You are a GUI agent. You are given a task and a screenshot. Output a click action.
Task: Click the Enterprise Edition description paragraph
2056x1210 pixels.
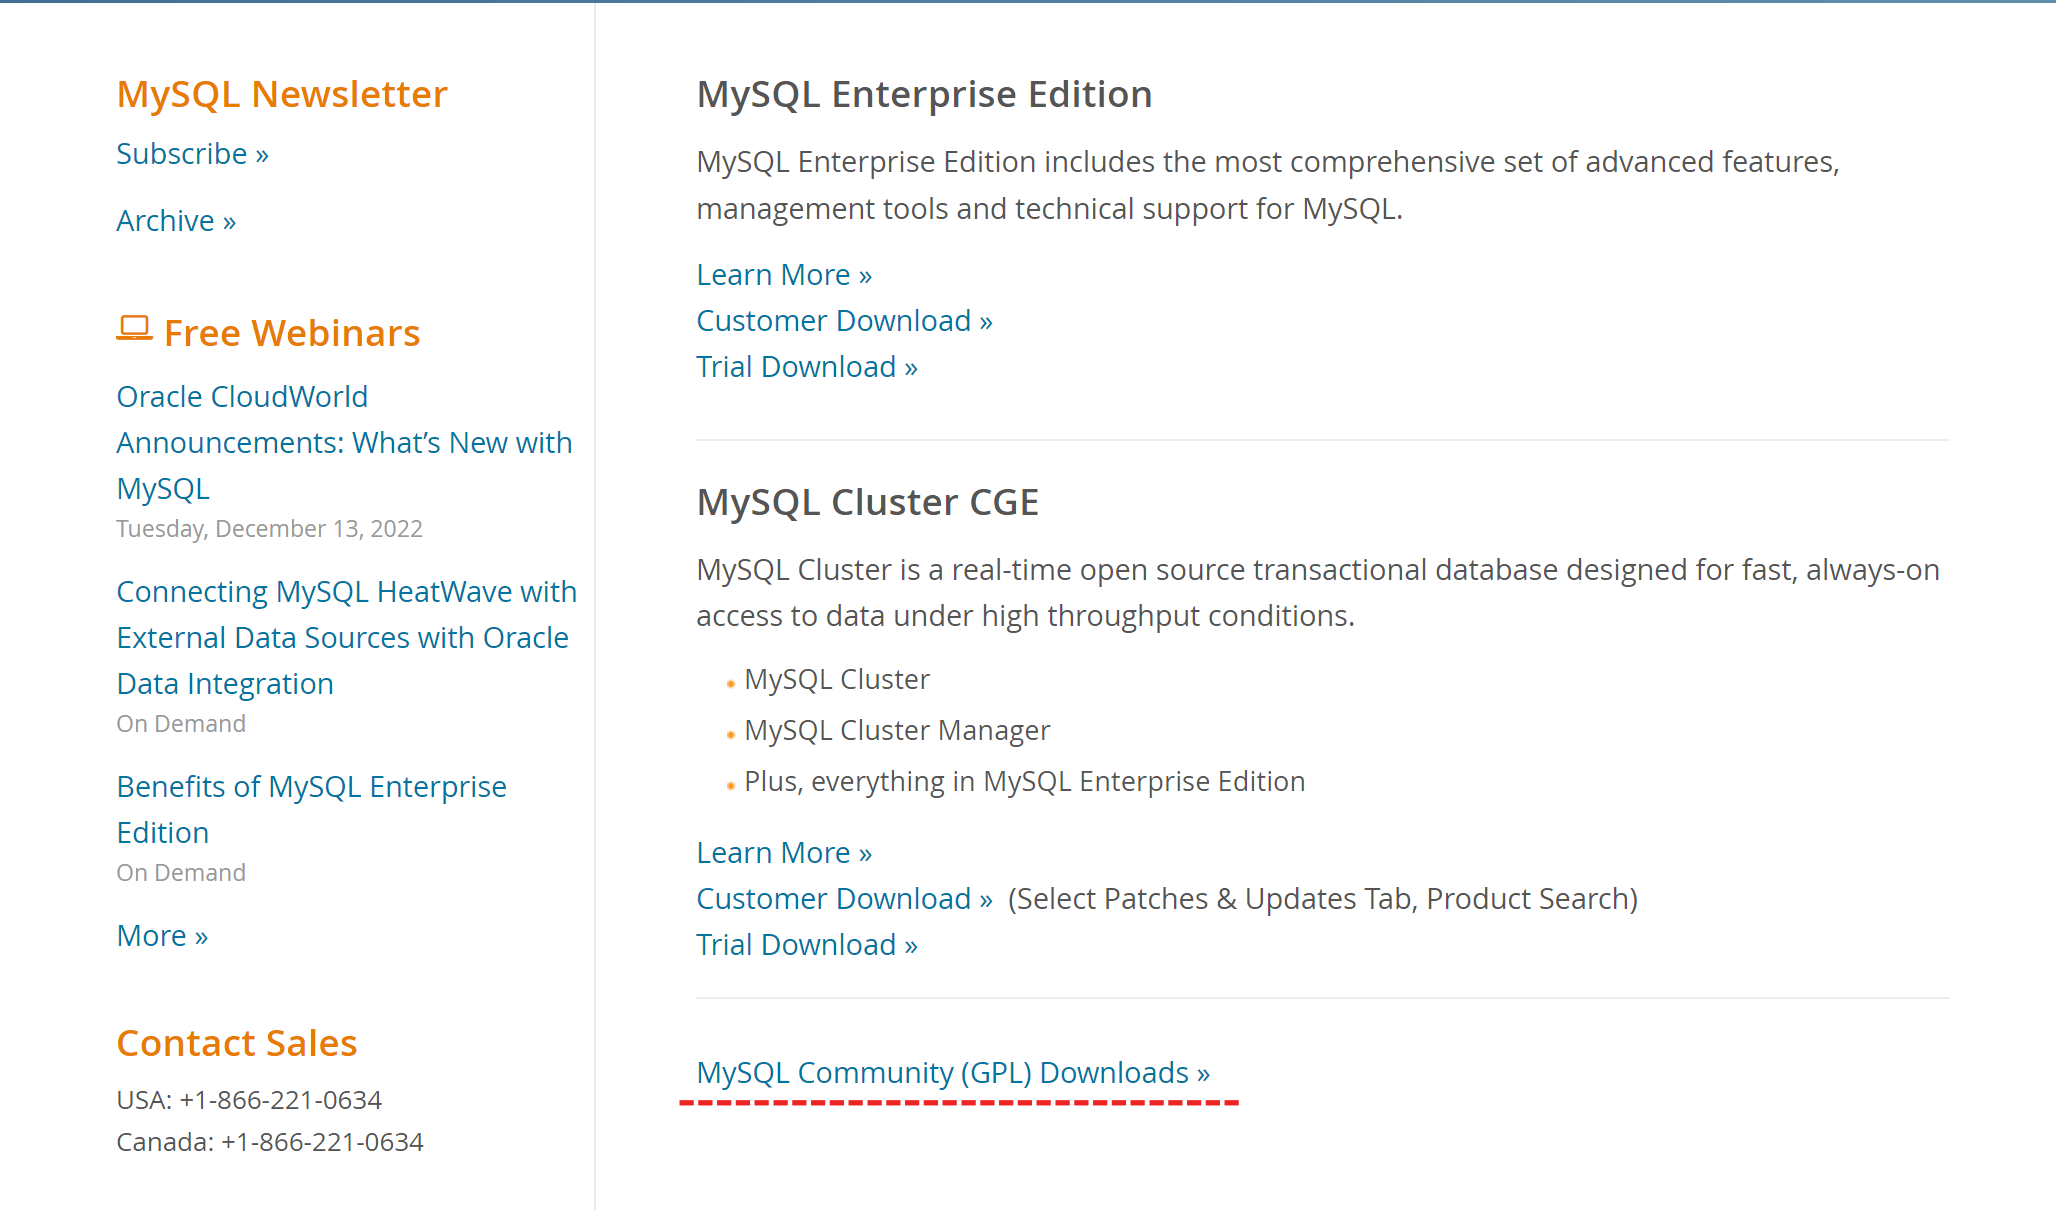pos(1268,185)
